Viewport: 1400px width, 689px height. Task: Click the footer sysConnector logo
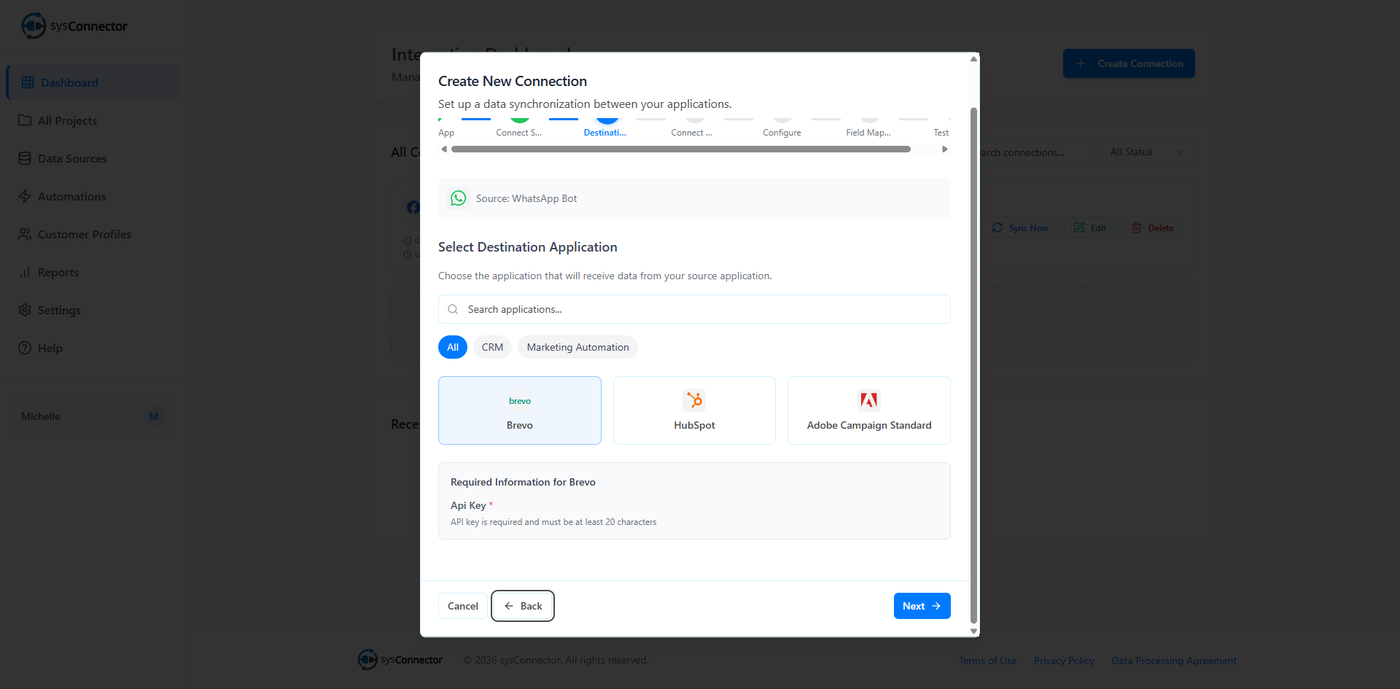click(400, 660)
